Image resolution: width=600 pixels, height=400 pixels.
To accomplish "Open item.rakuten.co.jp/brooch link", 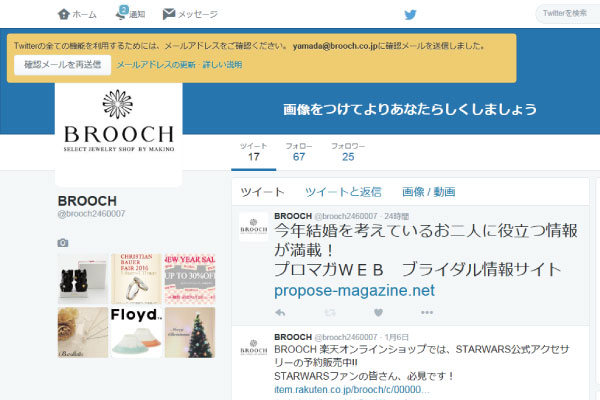I will pos(352,390).
